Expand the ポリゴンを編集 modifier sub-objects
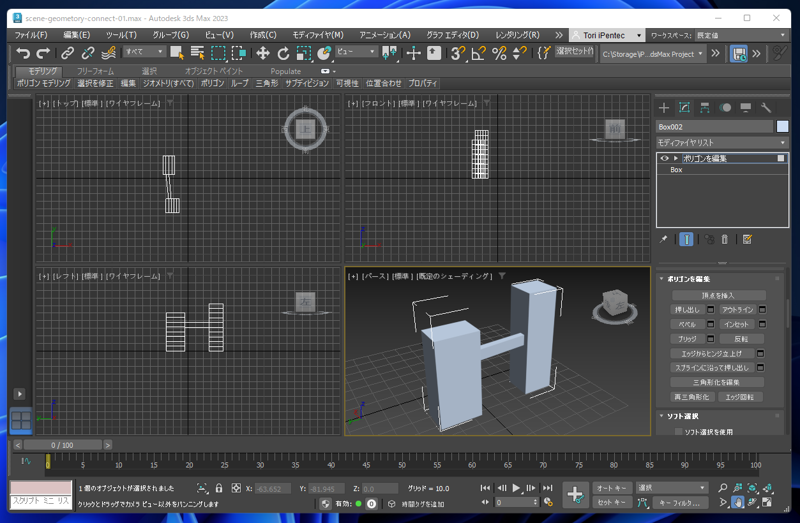Screen dimensions: 800x523 (676, 158)
